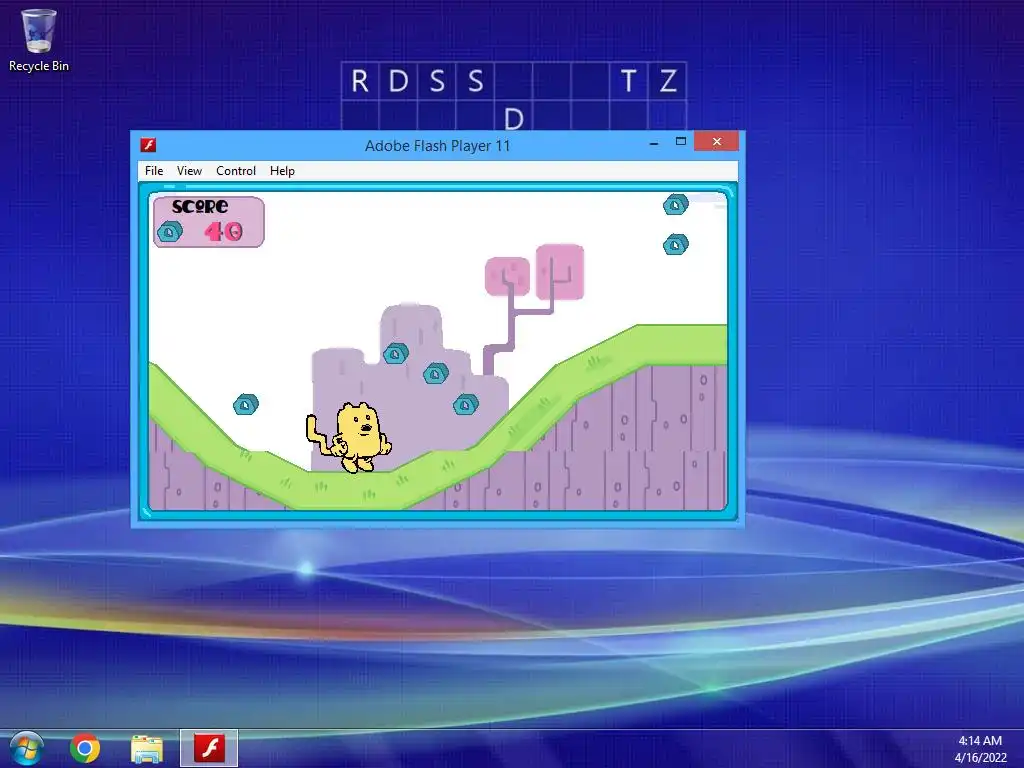Open the File menu in Flash Player
The height and width of the screenshot is (768, 1024).
tap(154, 170)
